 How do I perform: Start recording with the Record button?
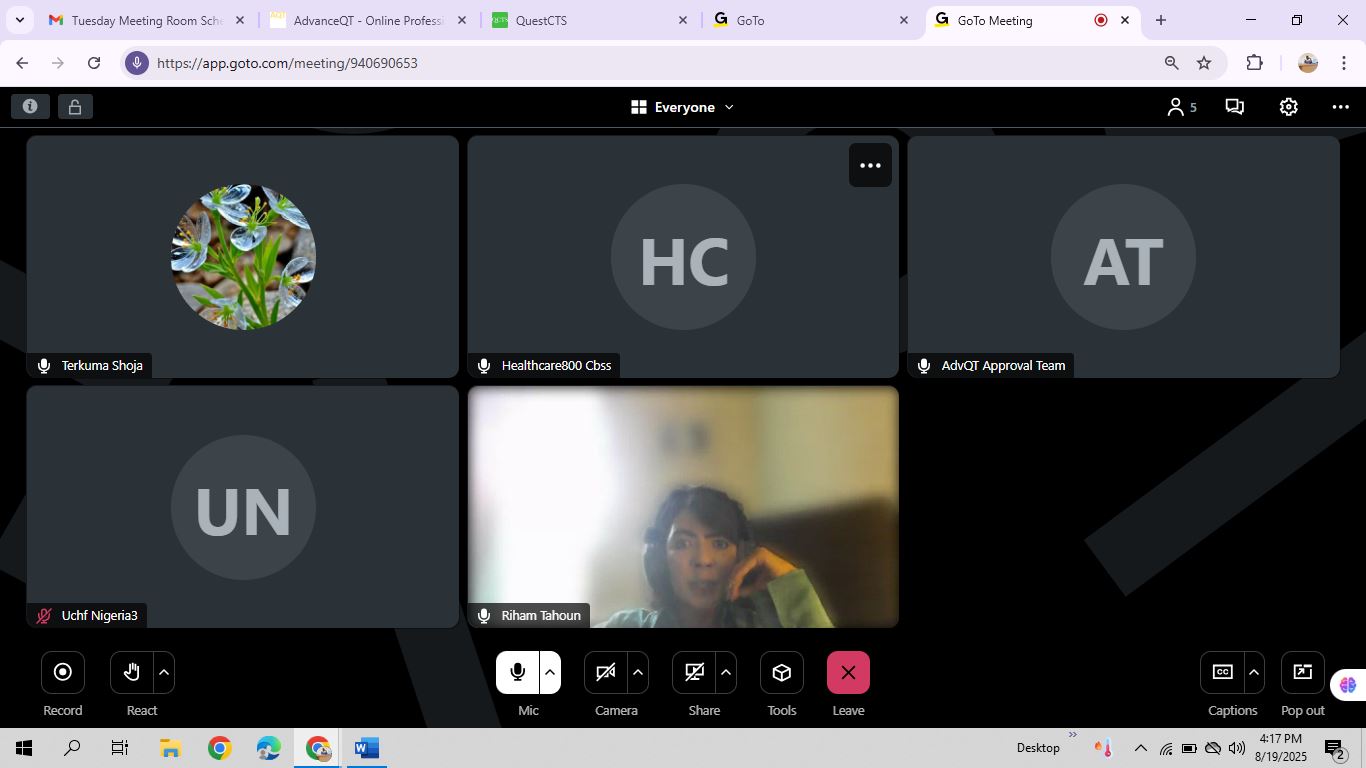[x=62, y=673]
